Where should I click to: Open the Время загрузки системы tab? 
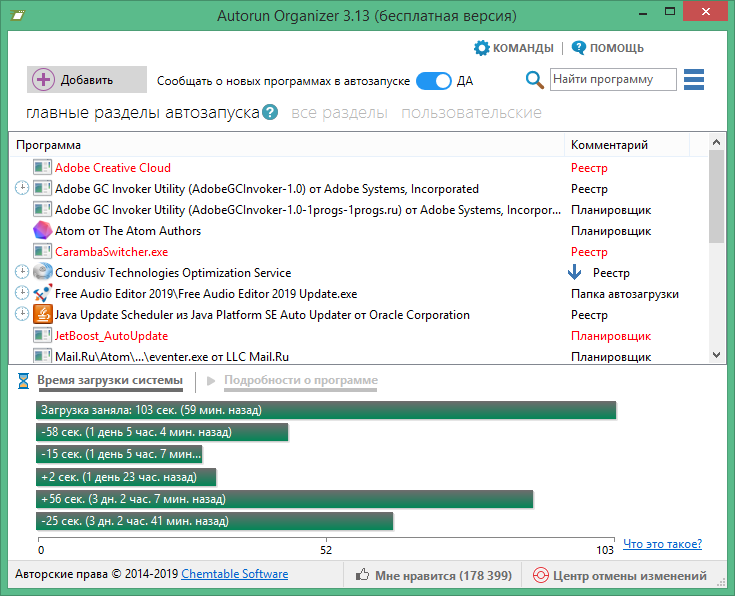(110, 380)
